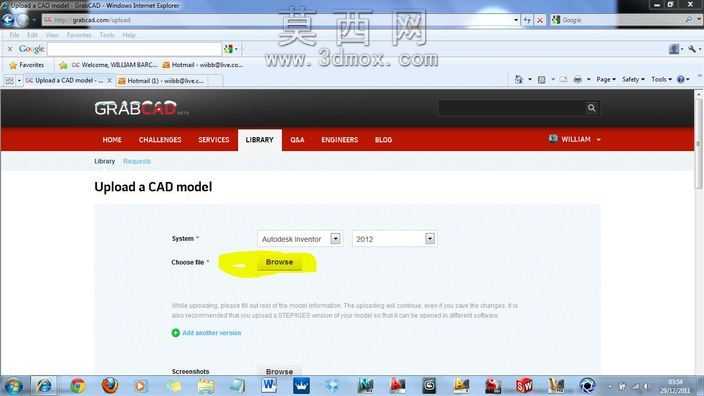704x396 pixels.
Task: Click Browse next to Choose file
Action: (x=279, y=262)
